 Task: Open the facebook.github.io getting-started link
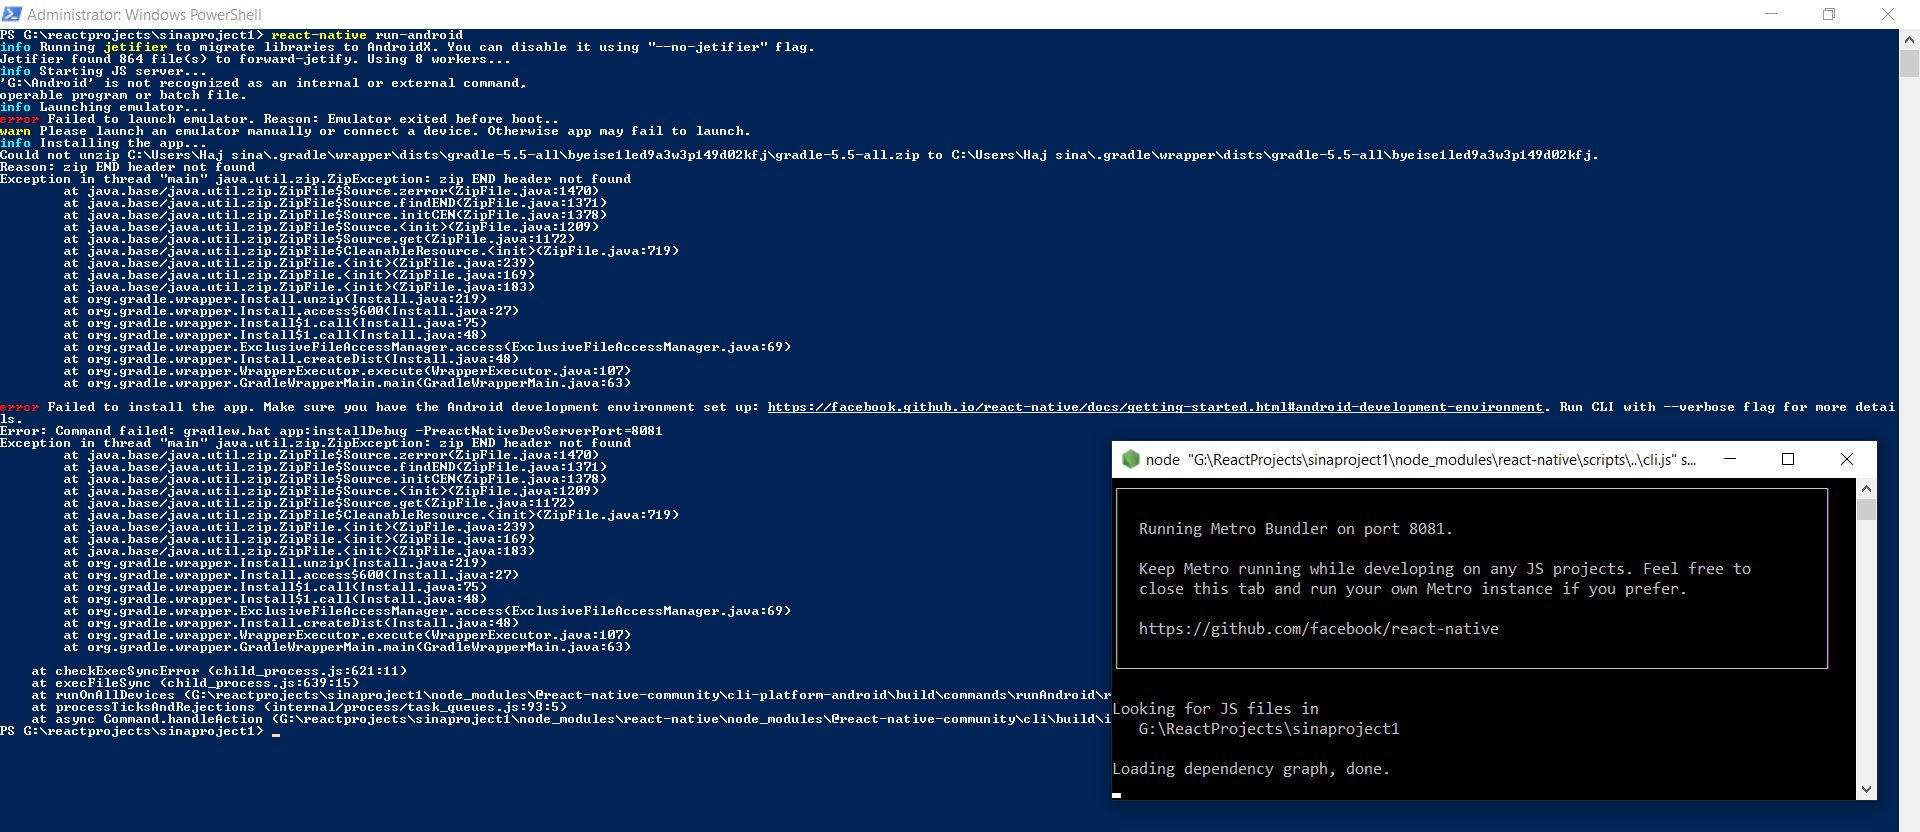coord(1155,407)
